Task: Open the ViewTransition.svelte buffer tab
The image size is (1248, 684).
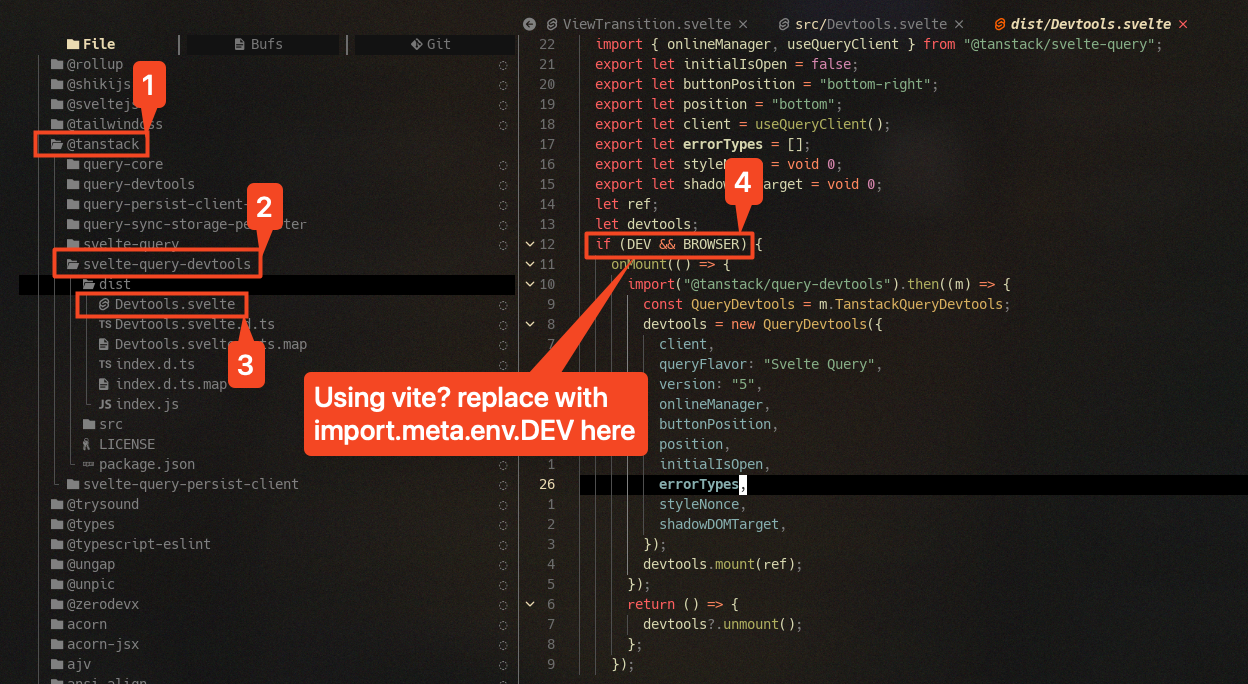Action: click(648, 24)
